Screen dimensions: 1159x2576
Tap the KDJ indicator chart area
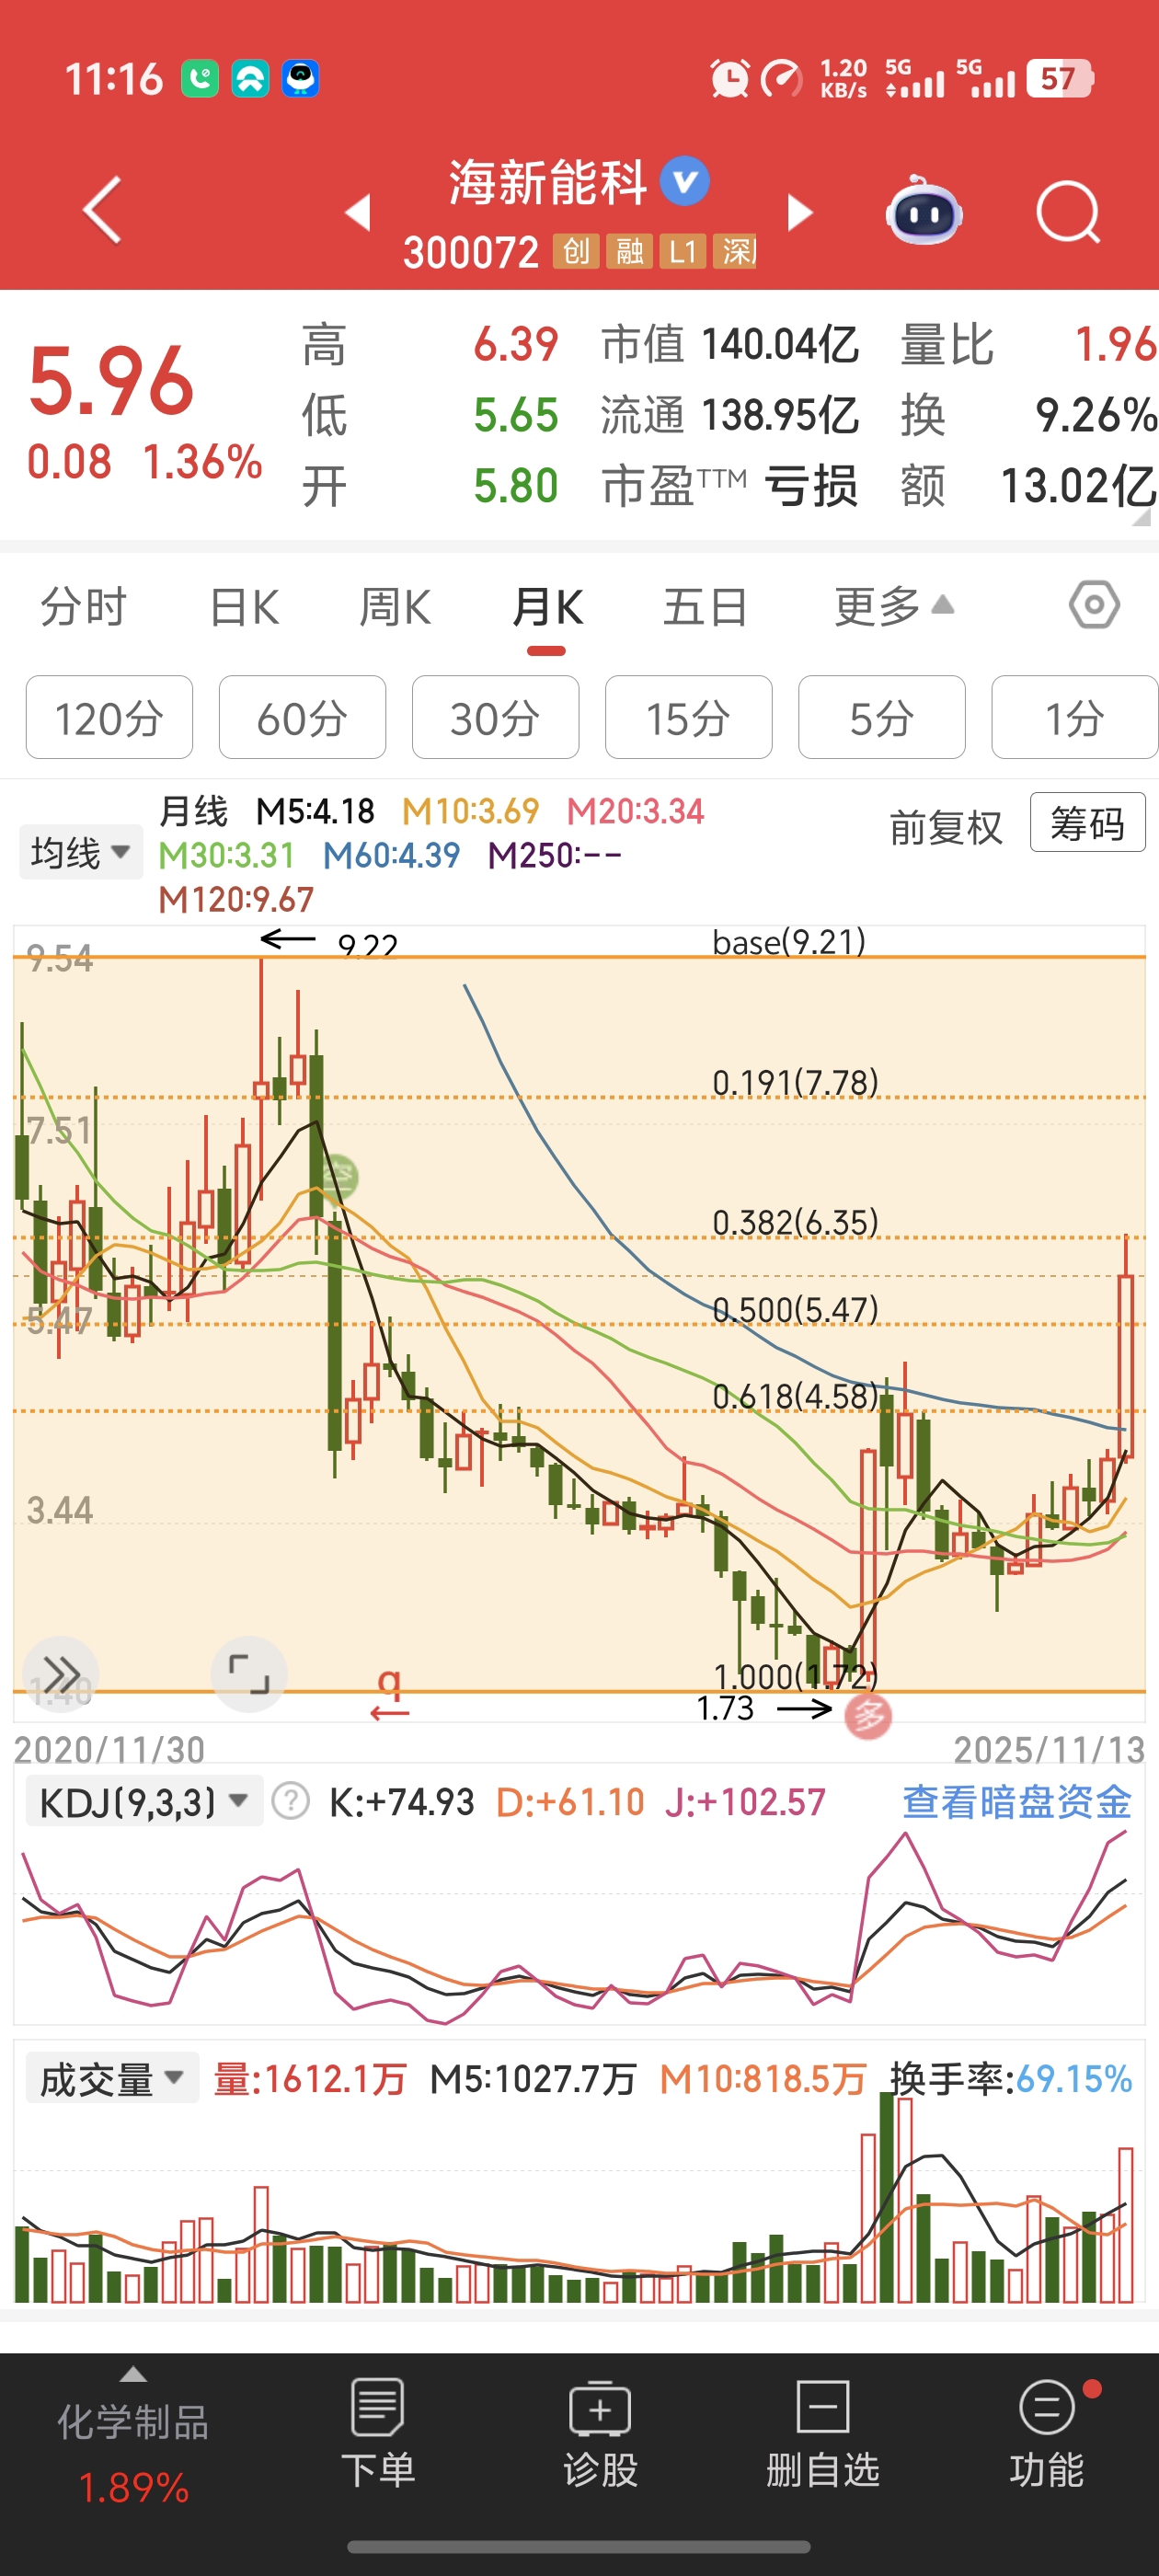tap(579, 1926)
